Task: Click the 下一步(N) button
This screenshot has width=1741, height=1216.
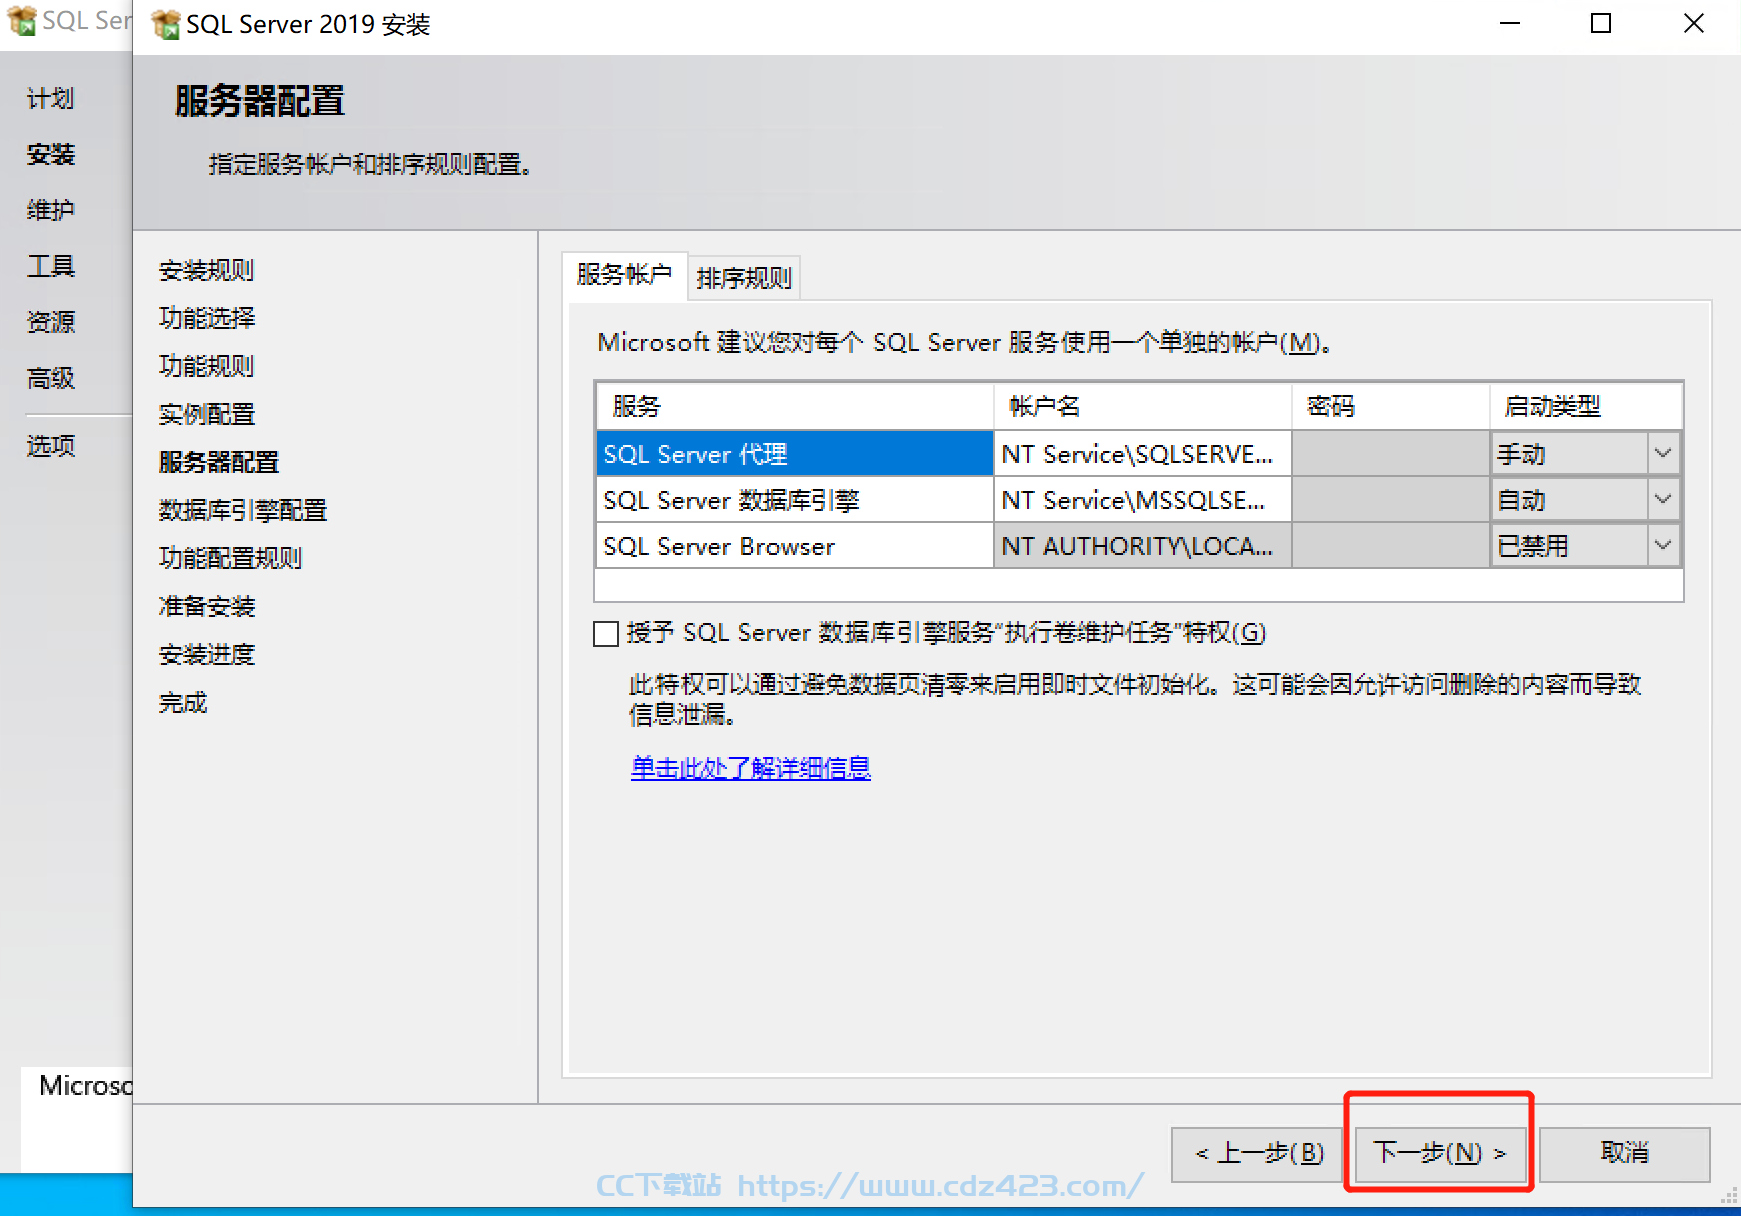Action: click(x=1440, y=1154)
